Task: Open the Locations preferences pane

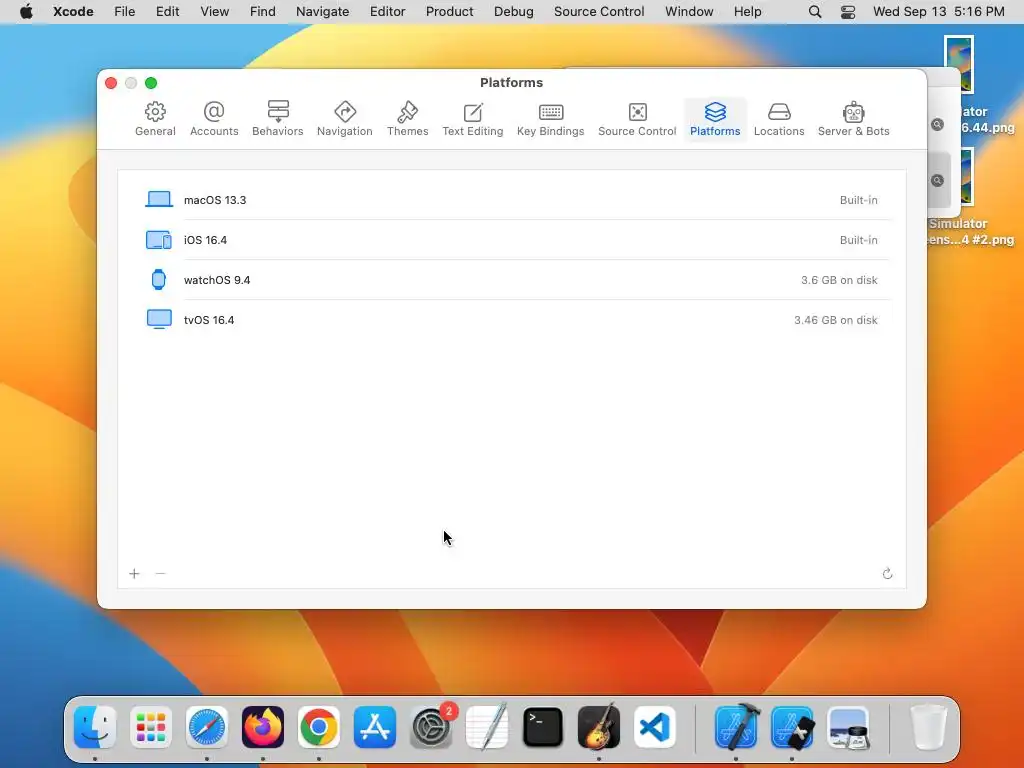Action: (x=778, y=119)
